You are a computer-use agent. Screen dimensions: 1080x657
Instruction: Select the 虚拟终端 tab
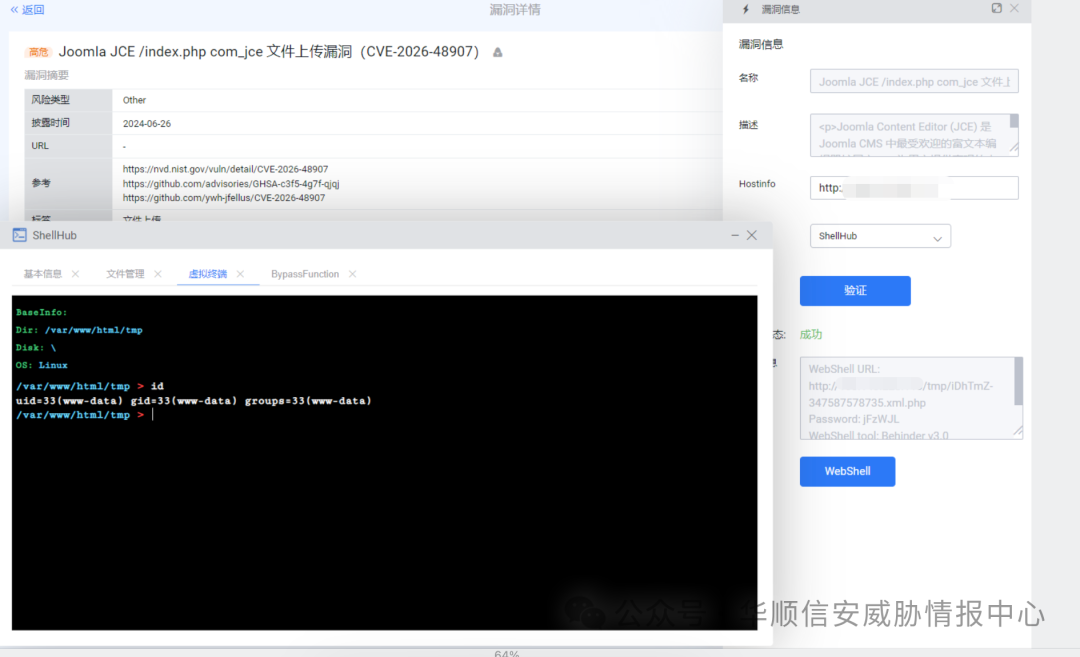coord(207,274)
